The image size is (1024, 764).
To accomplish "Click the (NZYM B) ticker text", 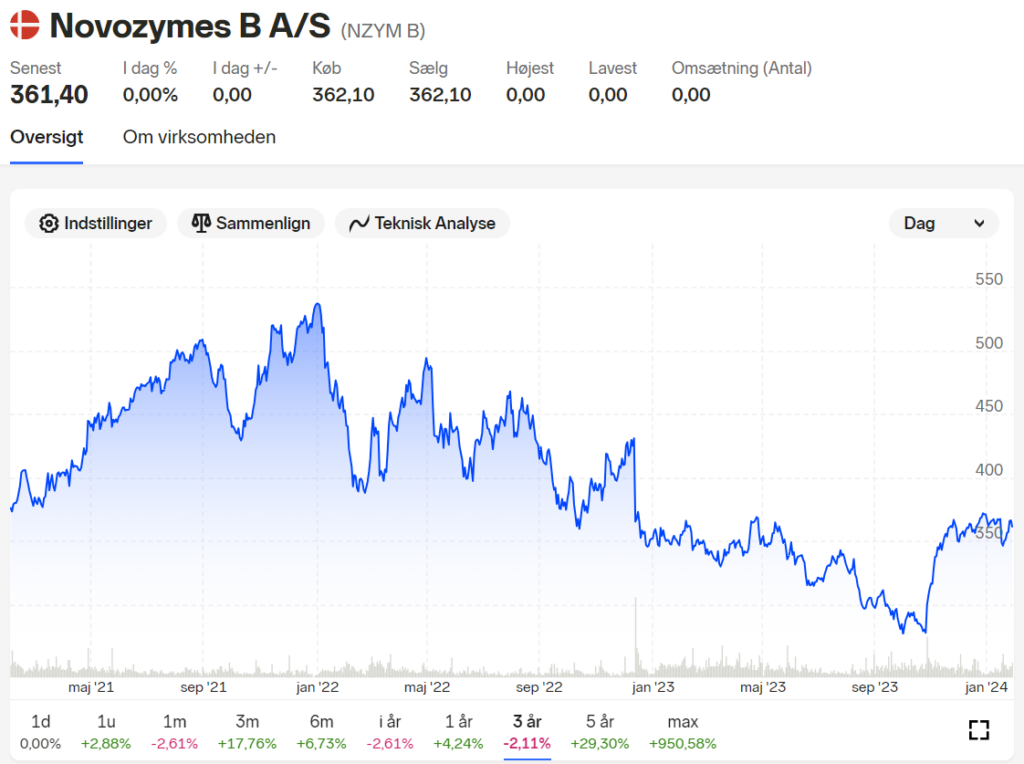I will (383, 31).
